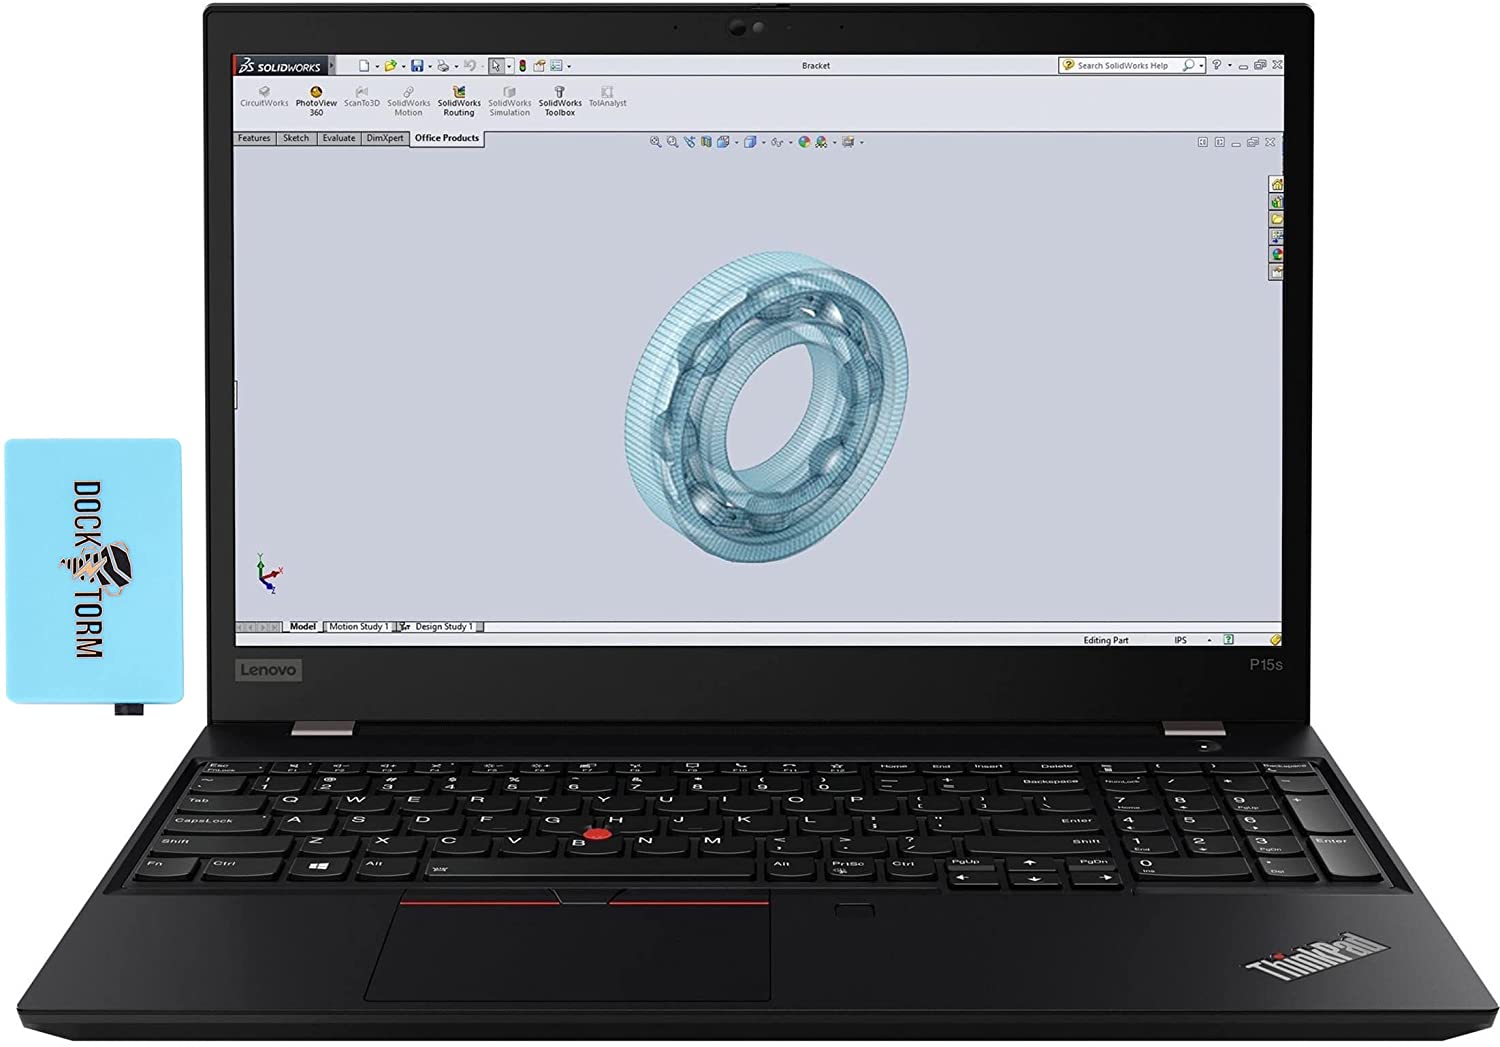1500x1047 pixels.
Task: Open a file with the Open folder icon
Action: click(x=391, y=66)
